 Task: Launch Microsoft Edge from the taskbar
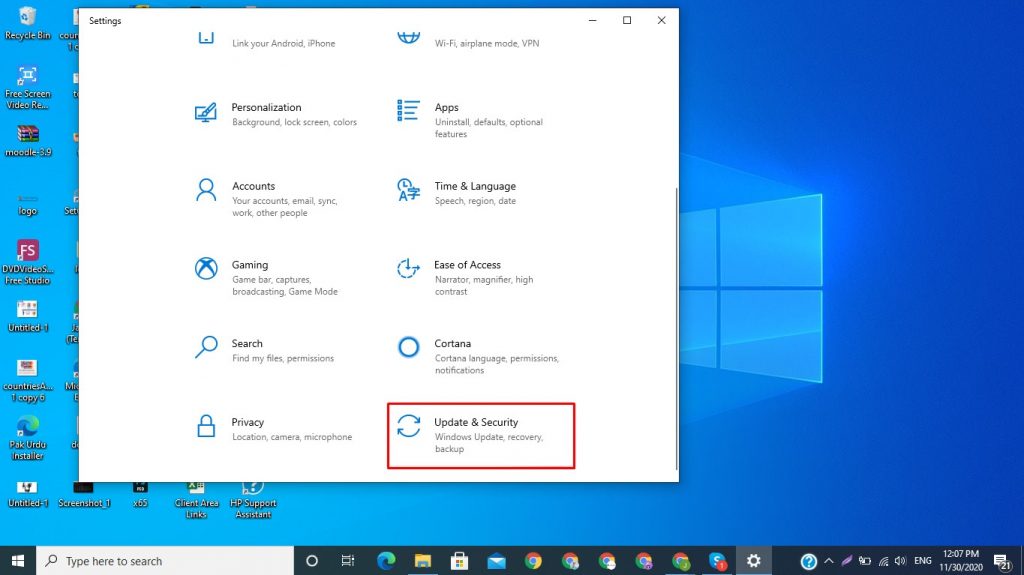tap(385, 561)
